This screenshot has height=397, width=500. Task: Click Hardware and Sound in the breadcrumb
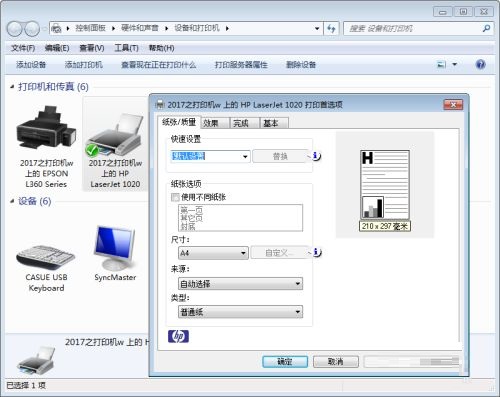coord(140,28)
